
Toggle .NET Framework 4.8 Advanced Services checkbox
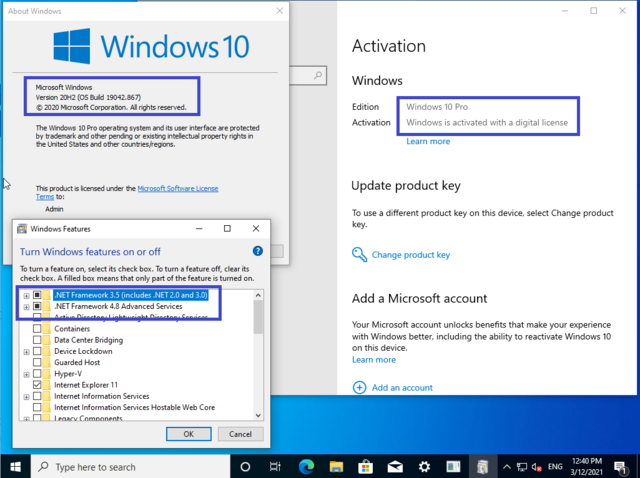[x=37, y=306]
